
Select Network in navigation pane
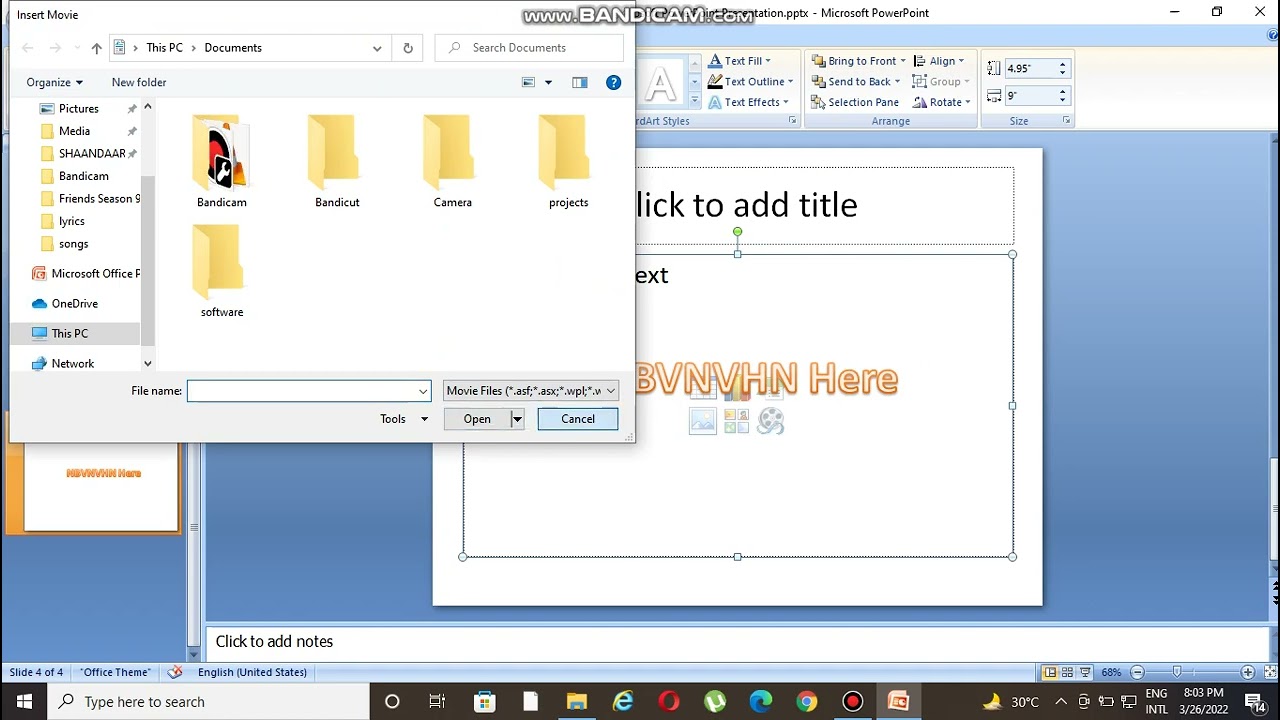click(x=73, y=363)
